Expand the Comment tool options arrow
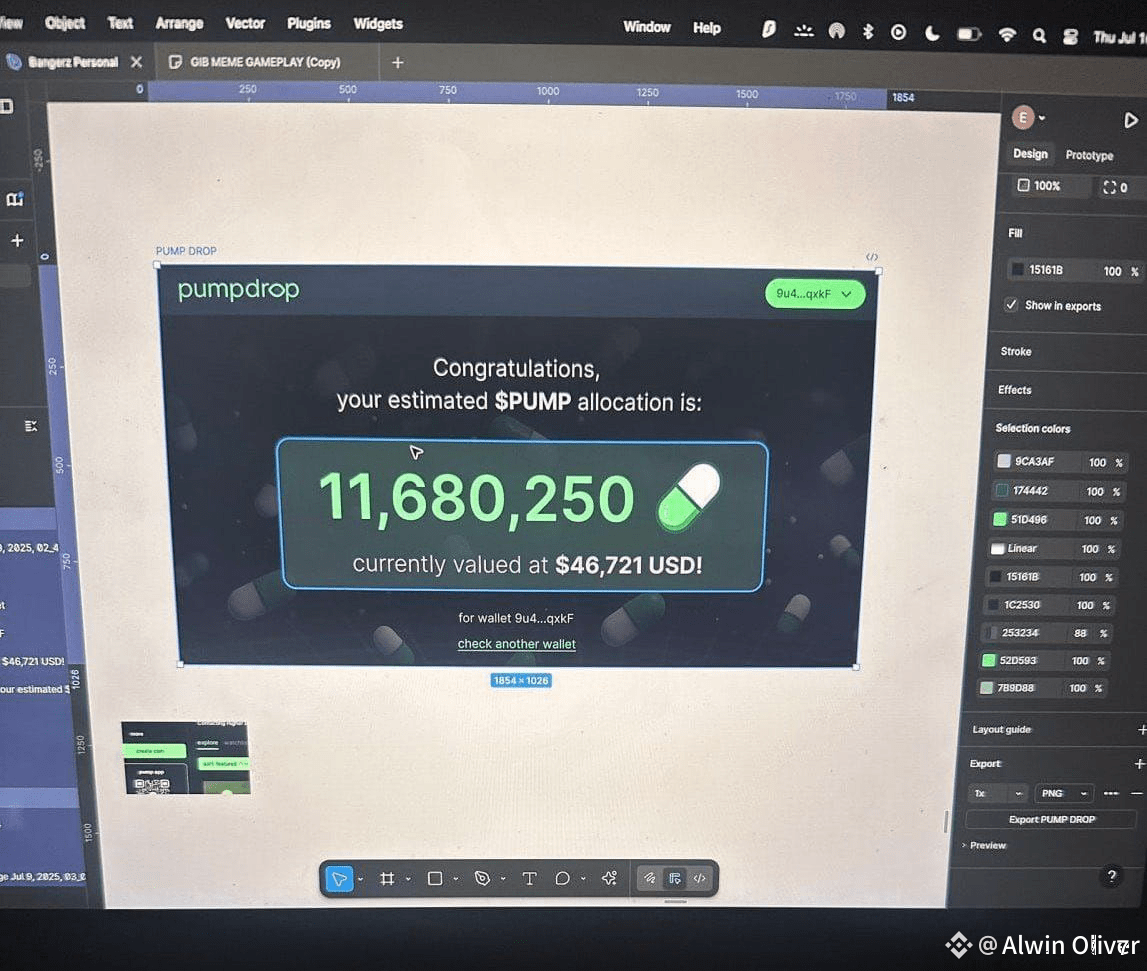The image size is (1147, 971). (x=583, y=880)
